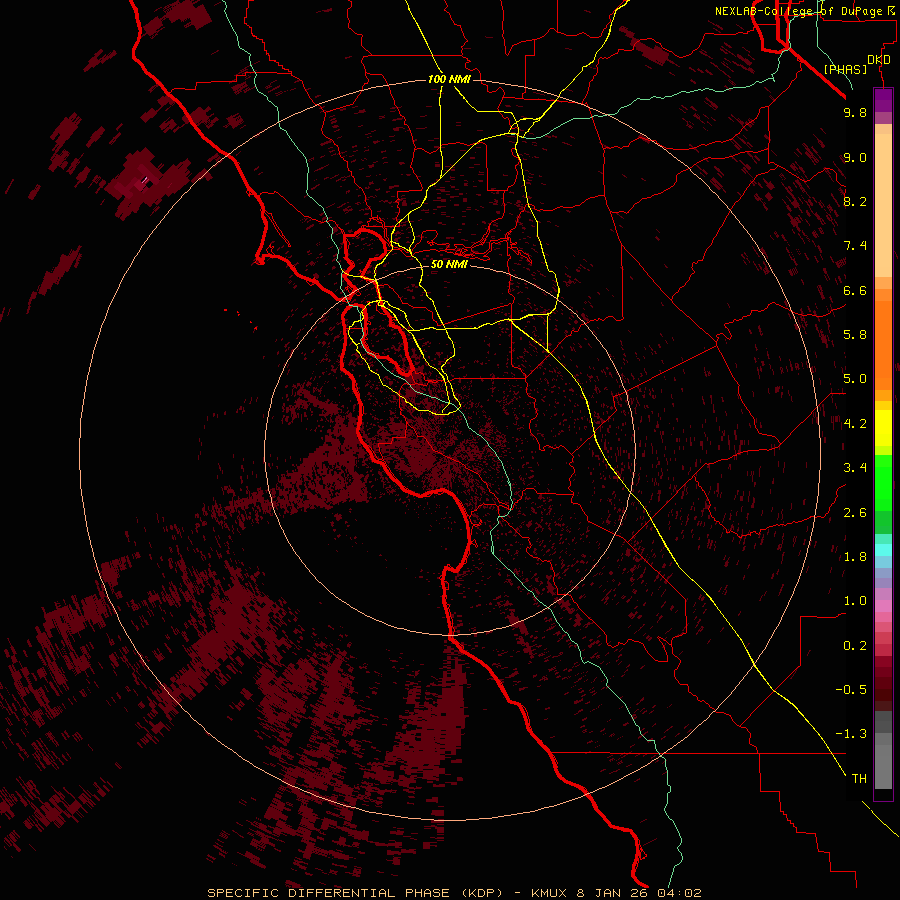Click the 9.8 value on the color scale
The height and width of the screenshot is (900, 900).
(855, 112)
